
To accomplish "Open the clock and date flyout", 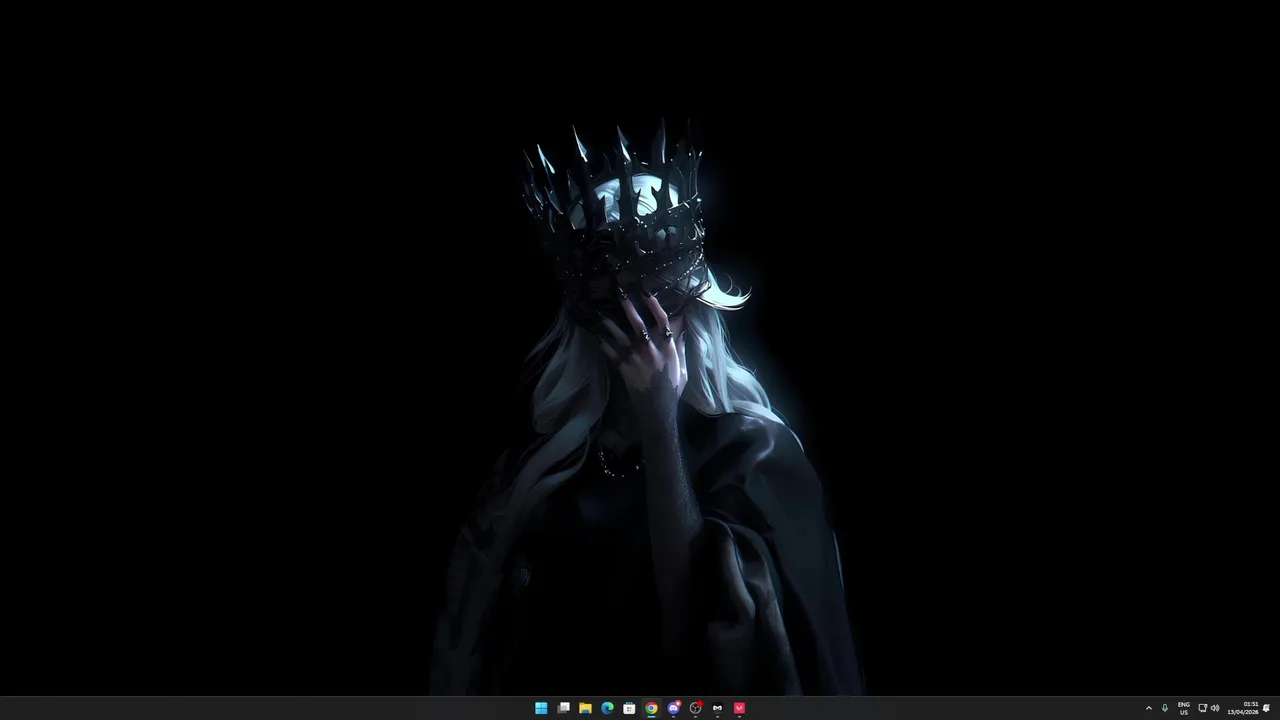I will [1243, 708].
